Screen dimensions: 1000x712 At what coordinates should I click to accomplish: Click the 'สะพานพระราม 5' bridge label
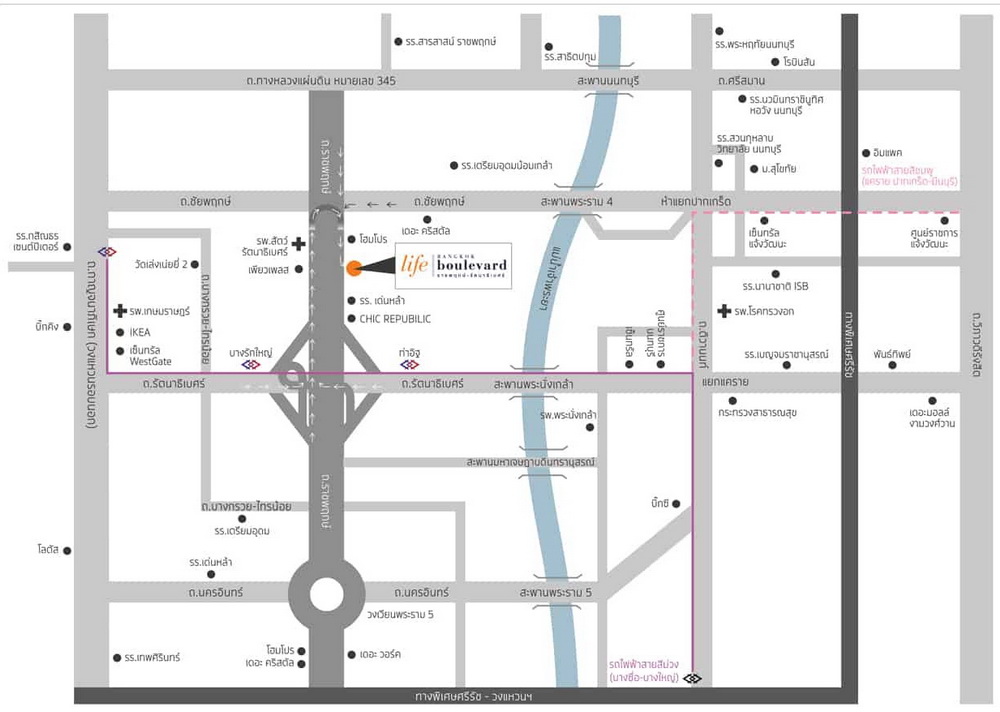555,593
